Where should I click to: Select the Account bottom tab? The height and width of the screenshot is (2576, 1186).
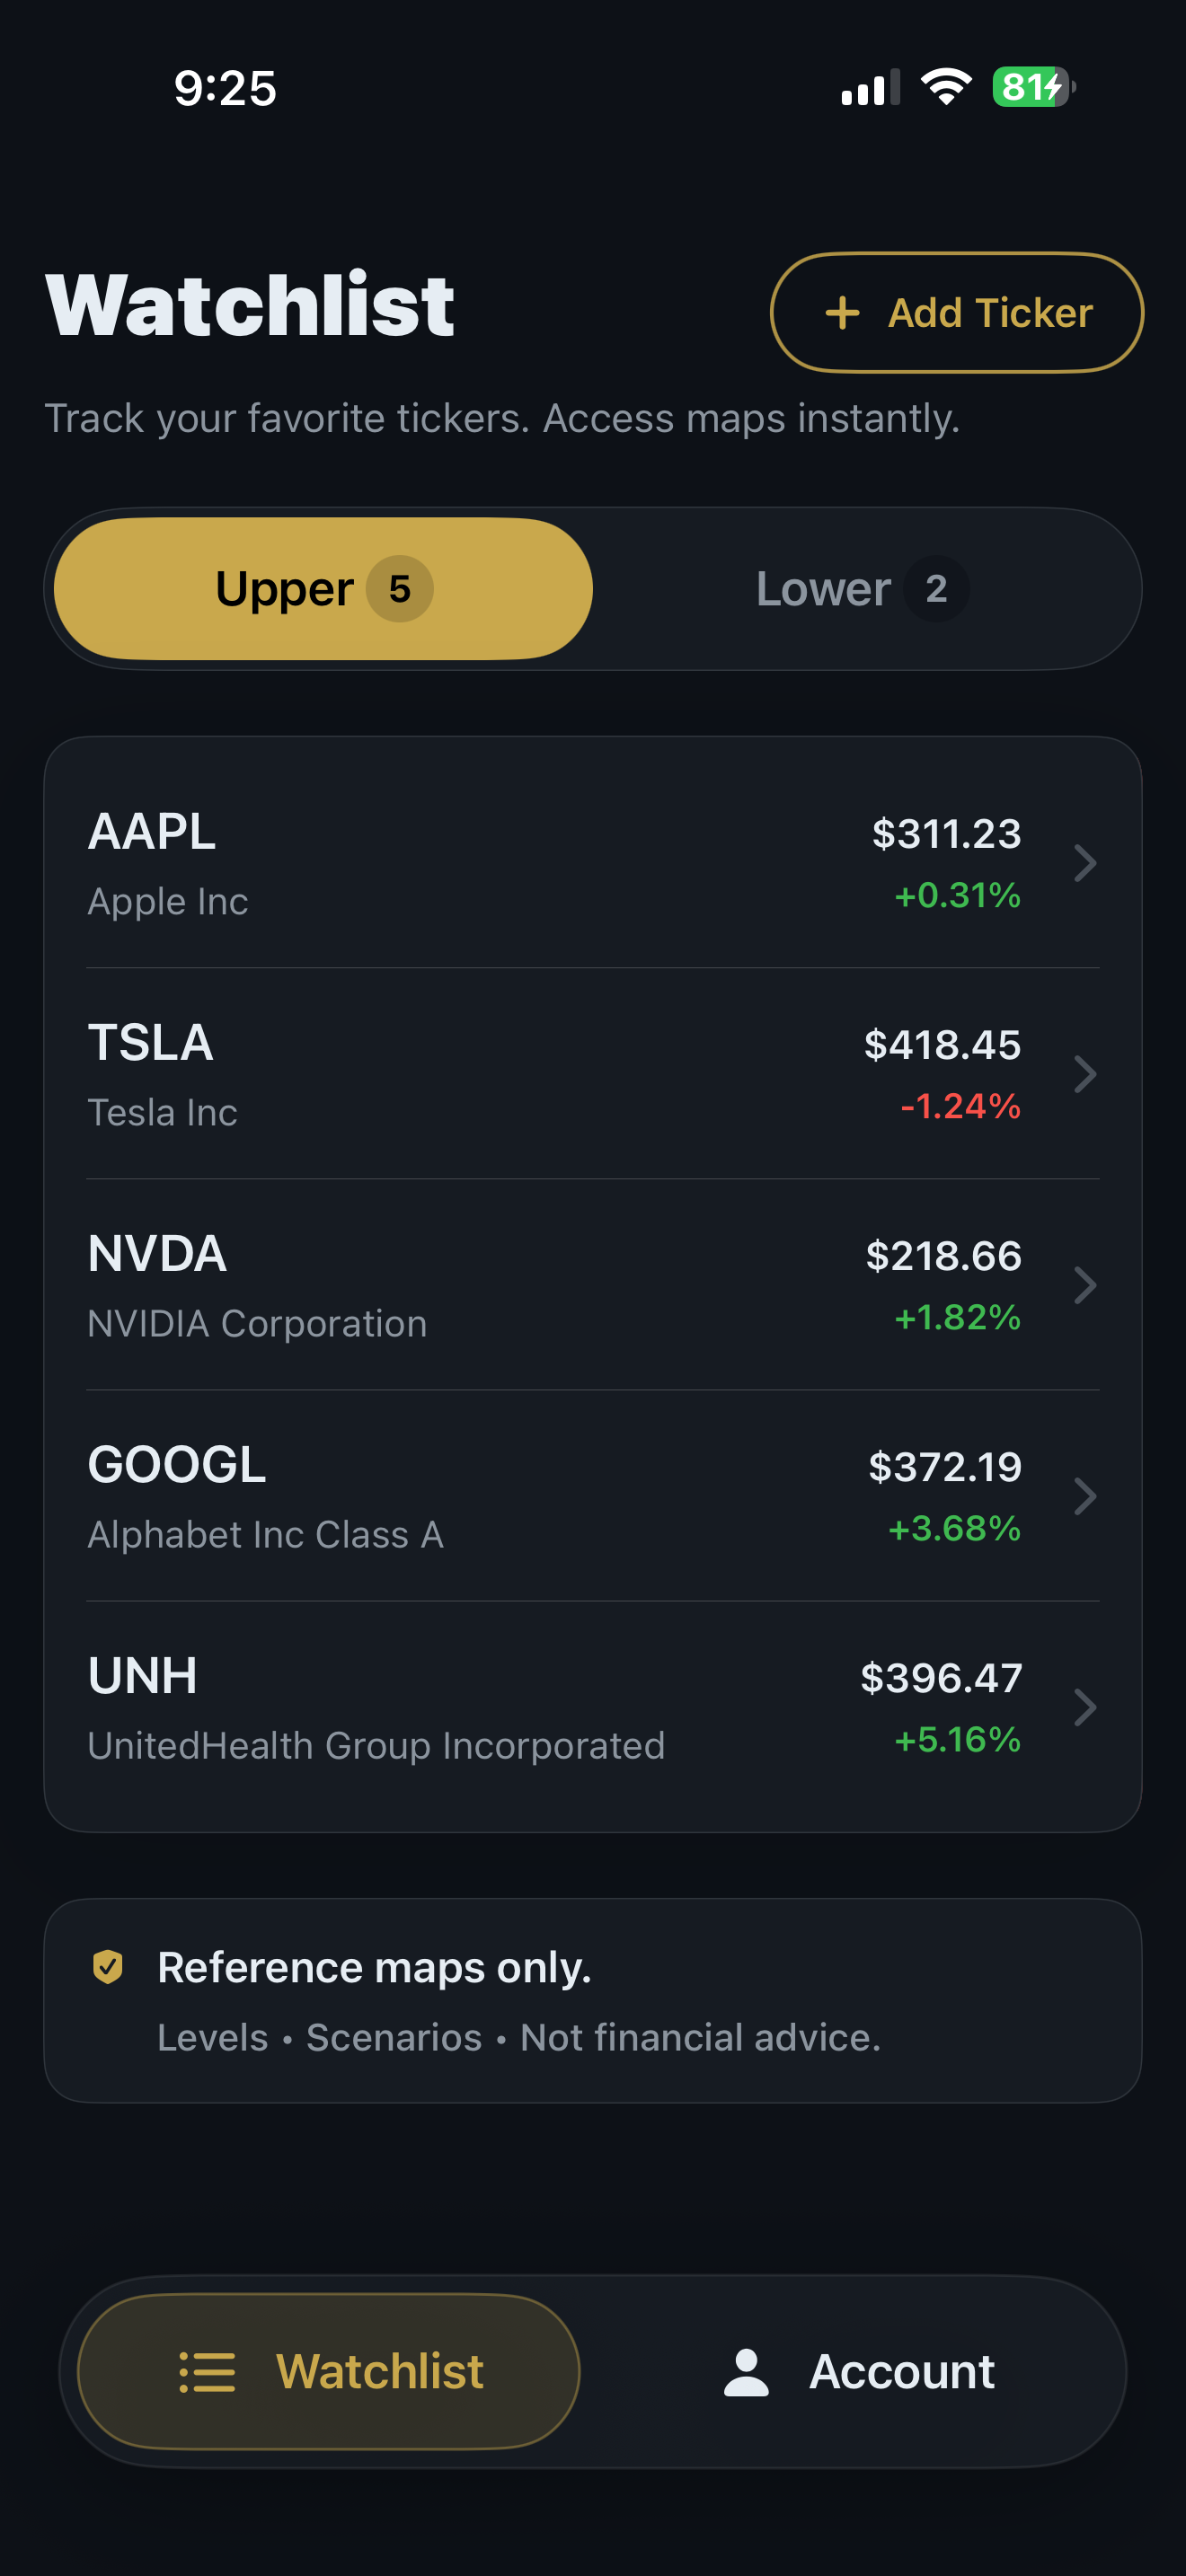tap(858, 2371)
